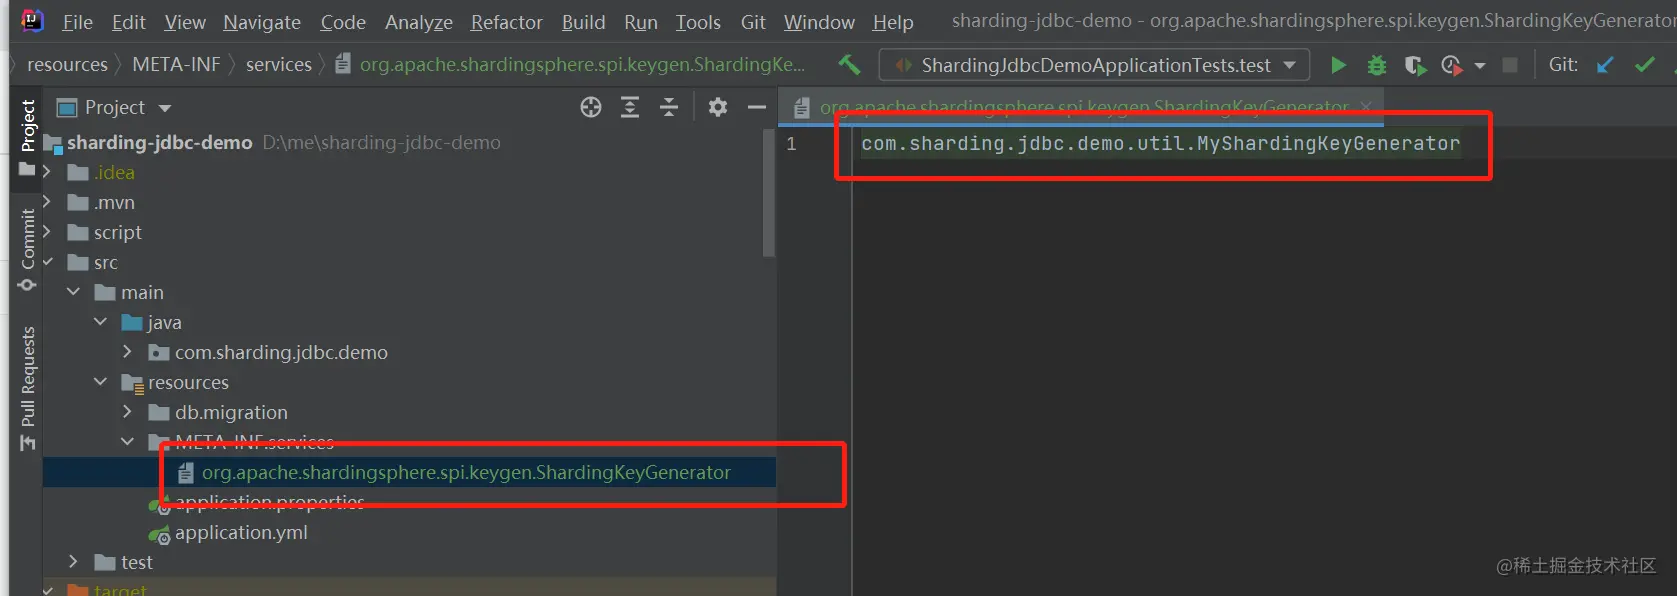This screenshot has width=1677, height=596.
Task: Run ShardingJdbcDemoApplicationTests with green play icon
Action: click(x=1338, y=65)
